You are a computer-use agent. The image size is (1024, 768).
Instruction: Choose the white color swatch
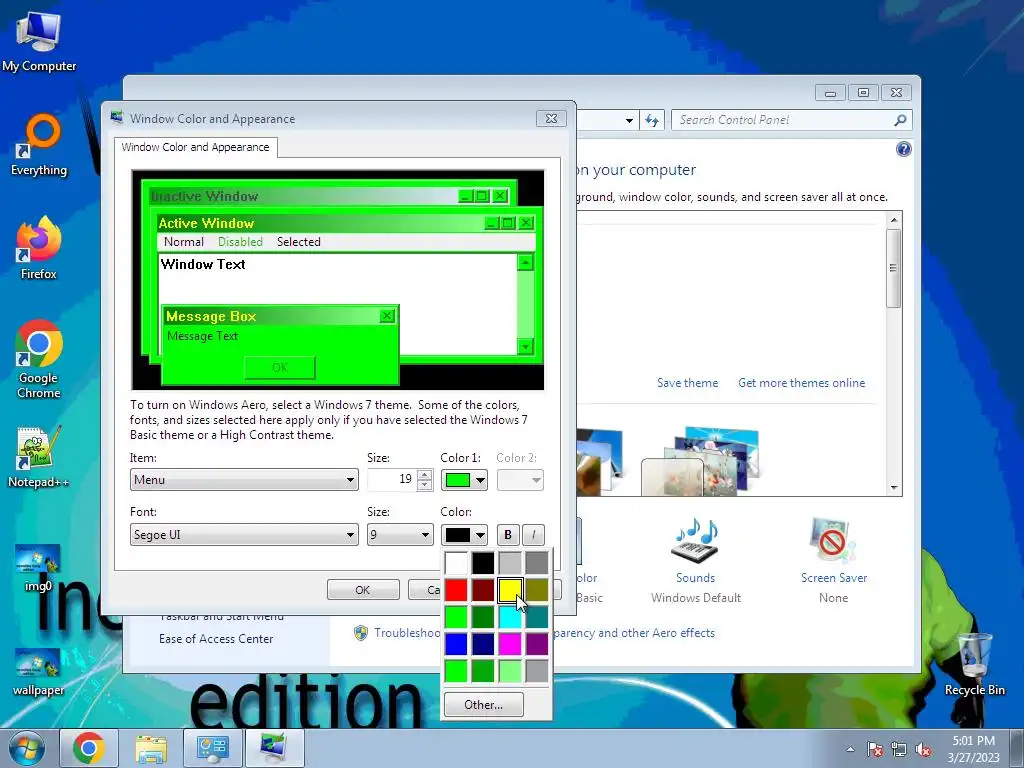[456, 562]
